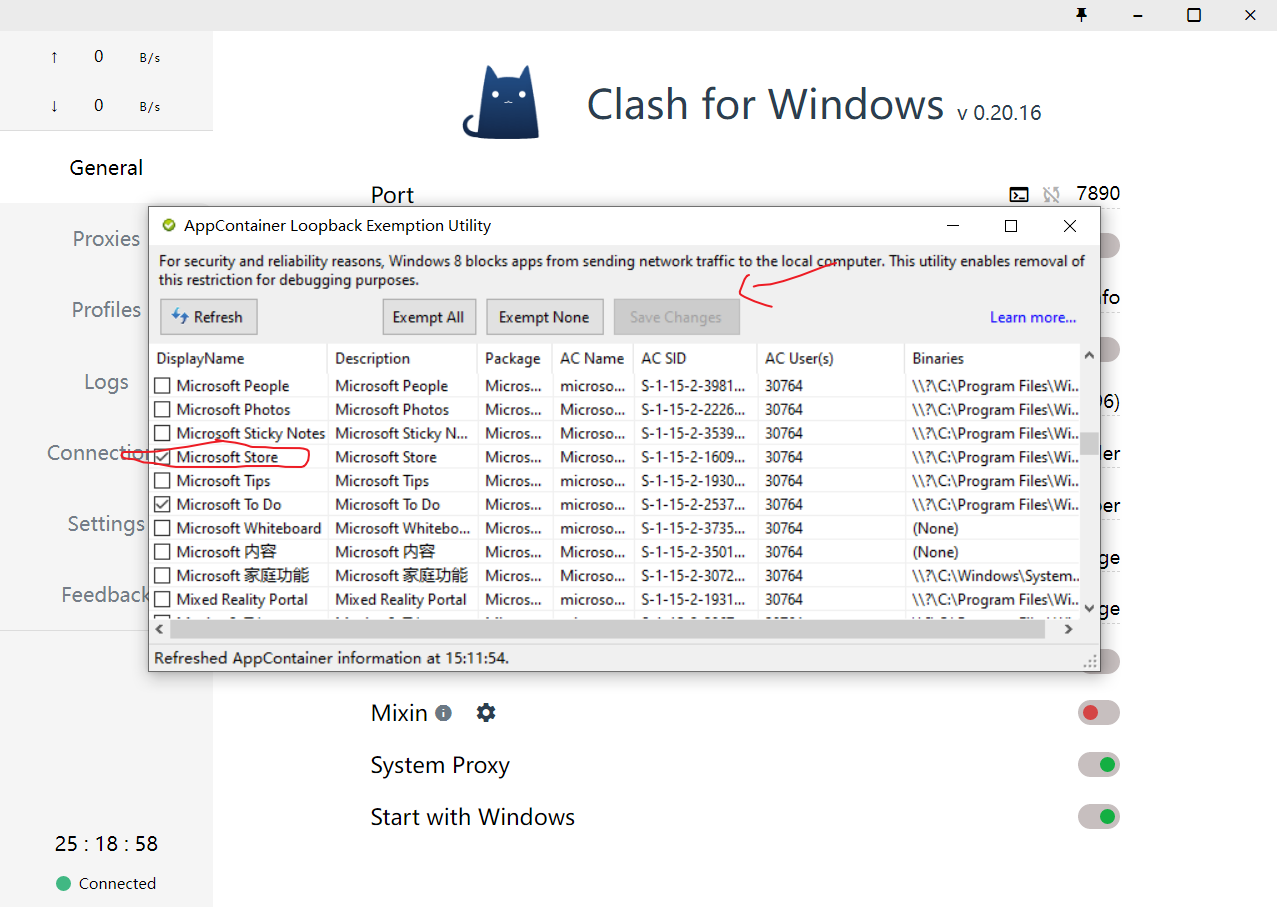Screen dimensions: 1277x907
Task: Click the horizontal scrollbar right arrow
Action: (1069, 629)
